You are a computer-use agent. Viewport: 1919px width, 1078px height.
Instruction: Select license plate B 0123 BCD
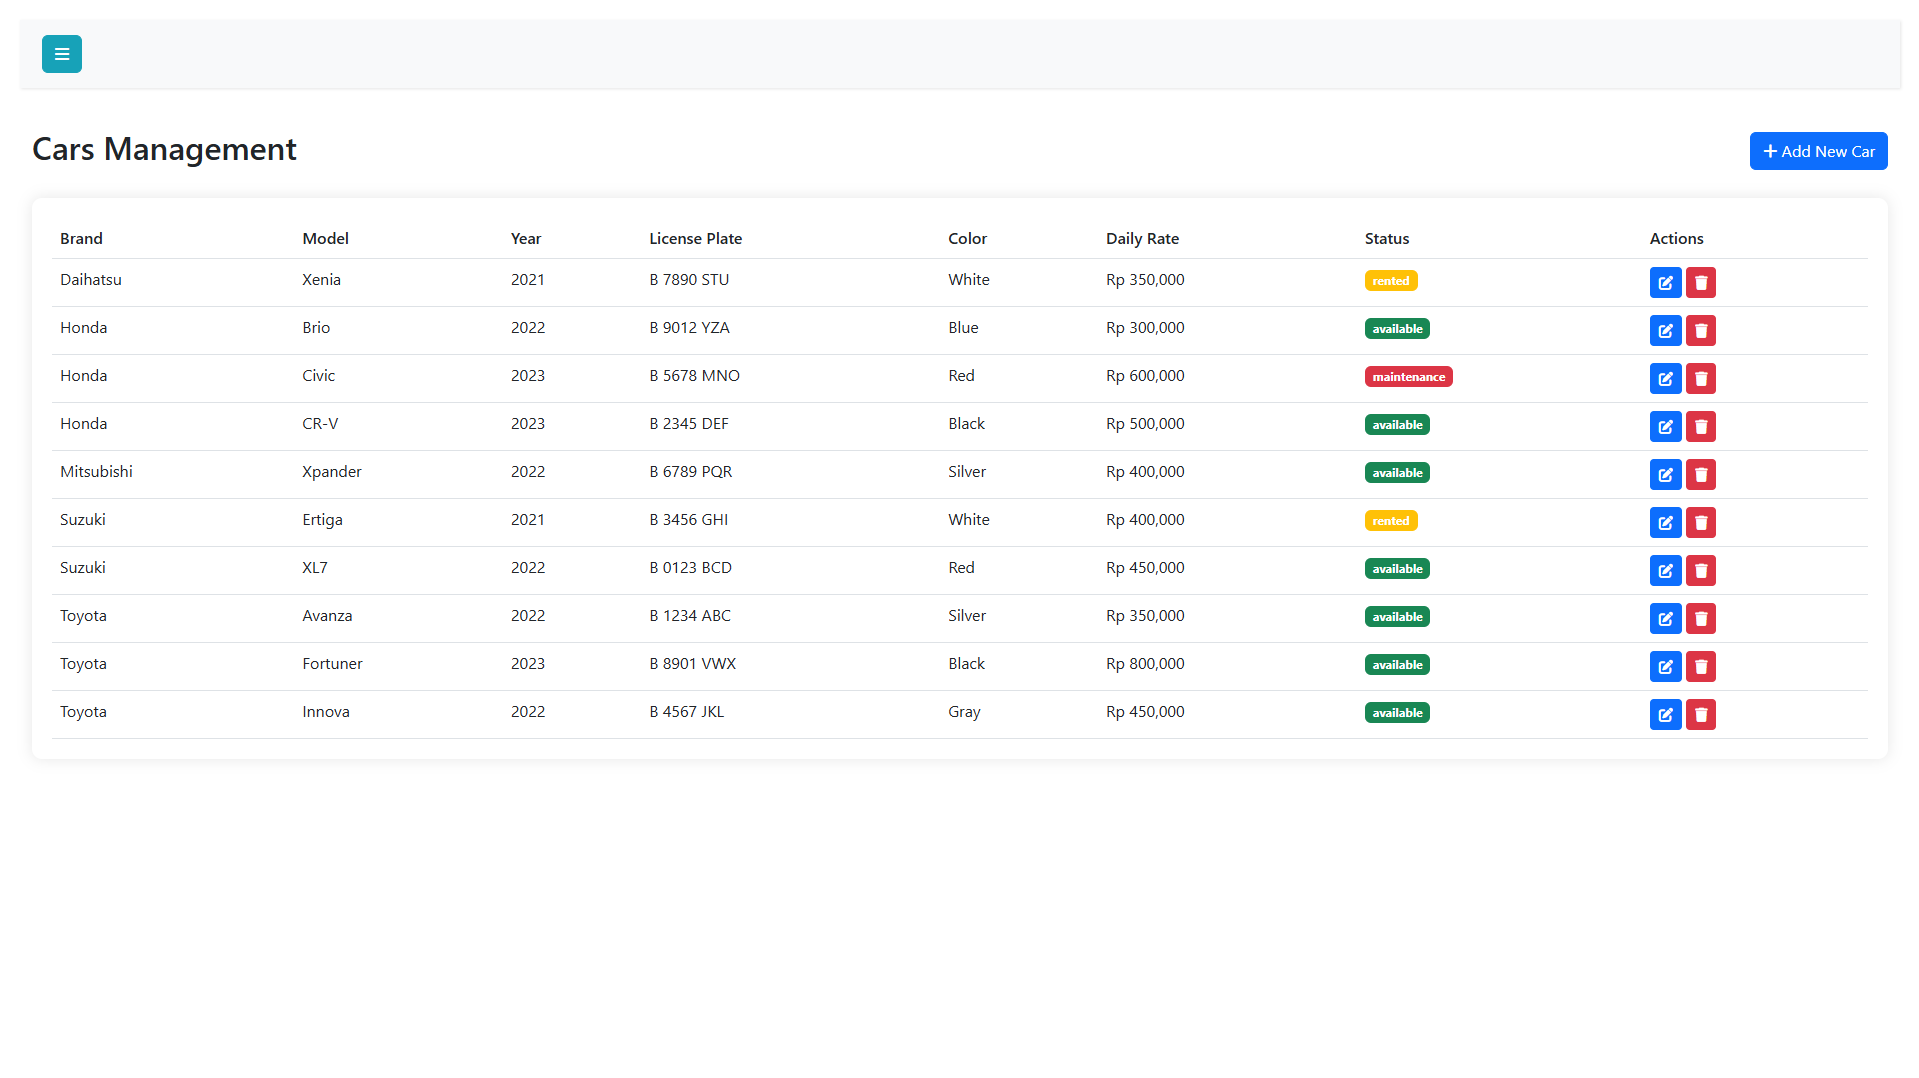pyautogui.click(x=690, y=568)
